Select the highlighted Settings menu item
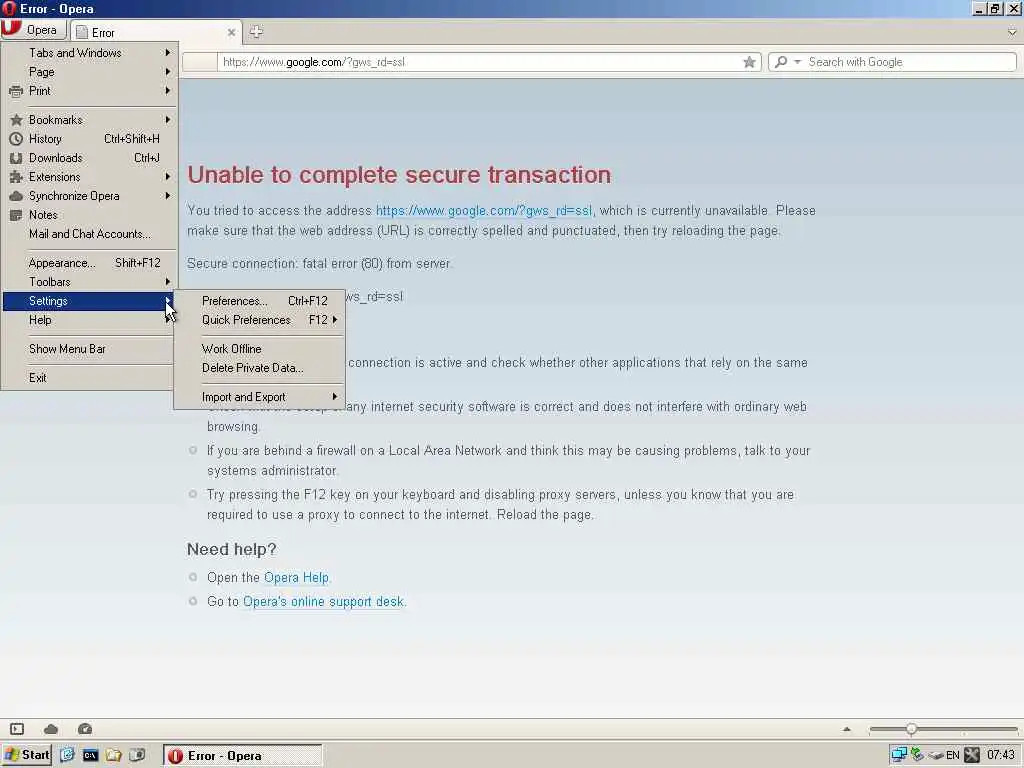The height and width of the screenshot is (768, 1024). click(x=89, y=300)
